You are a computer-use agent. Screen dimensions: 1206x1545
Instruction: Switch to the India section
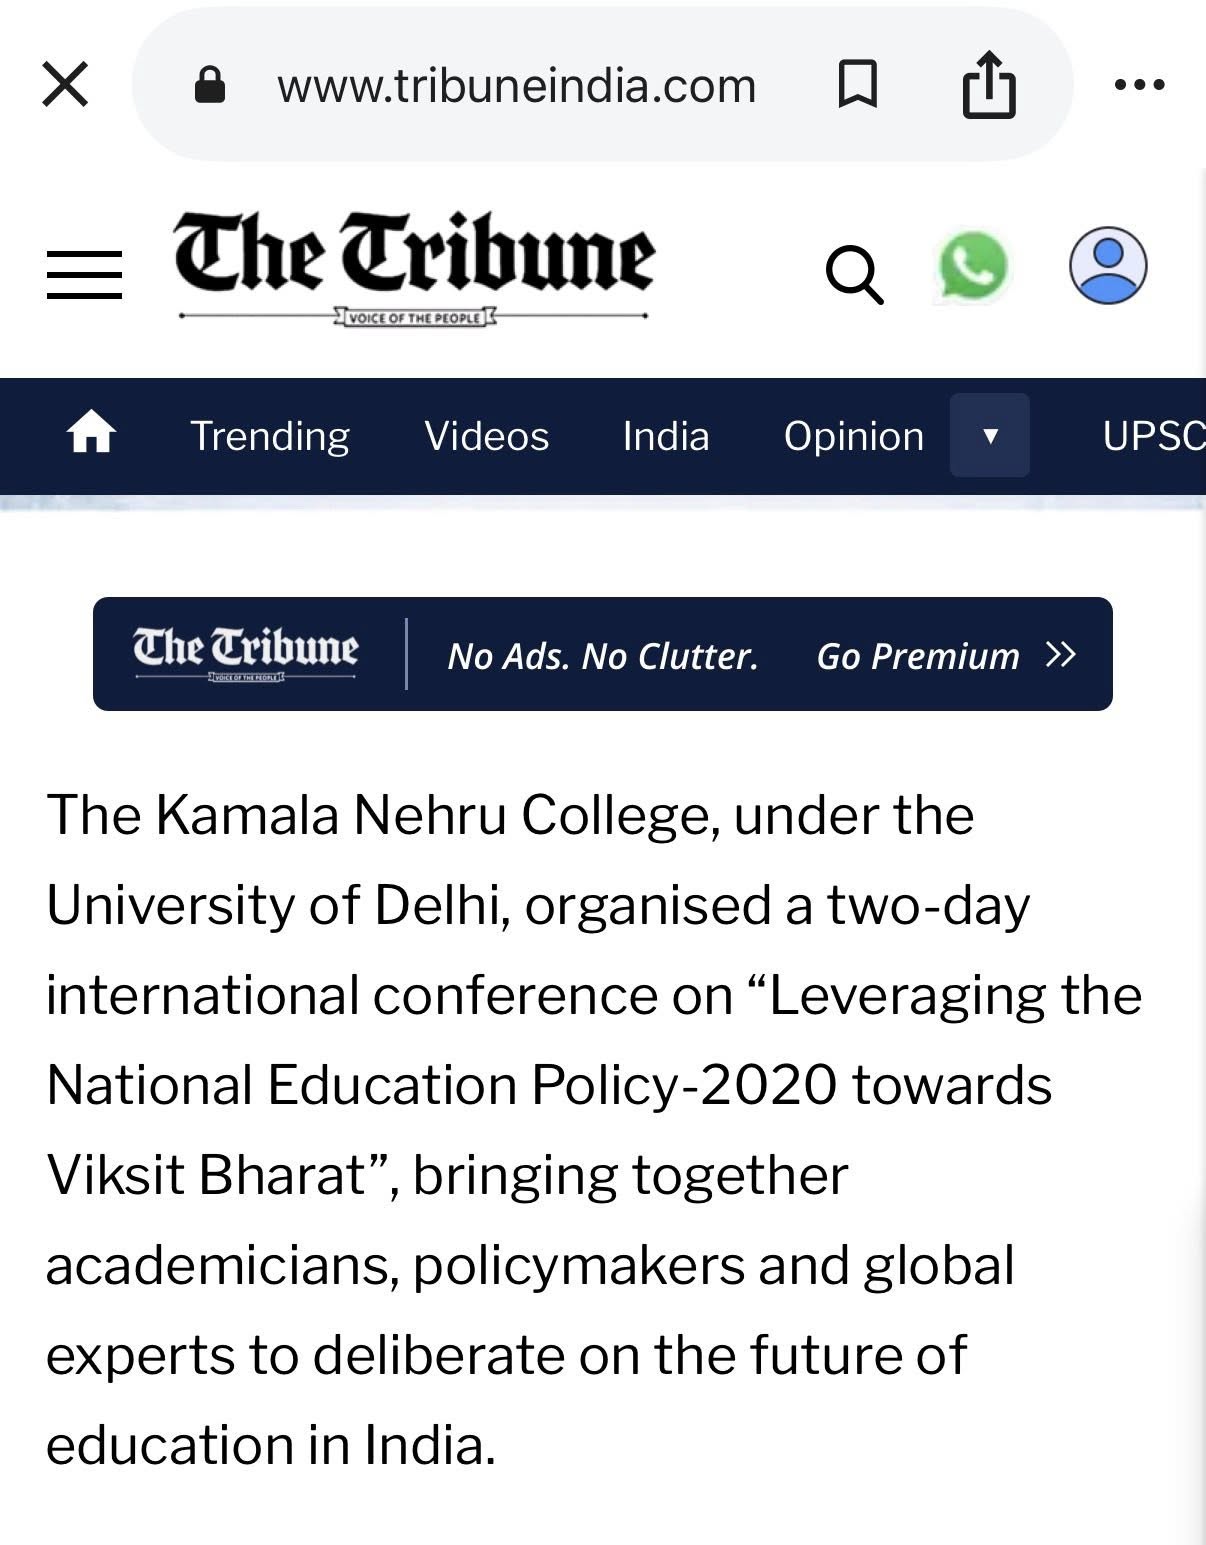pos(666,436)
